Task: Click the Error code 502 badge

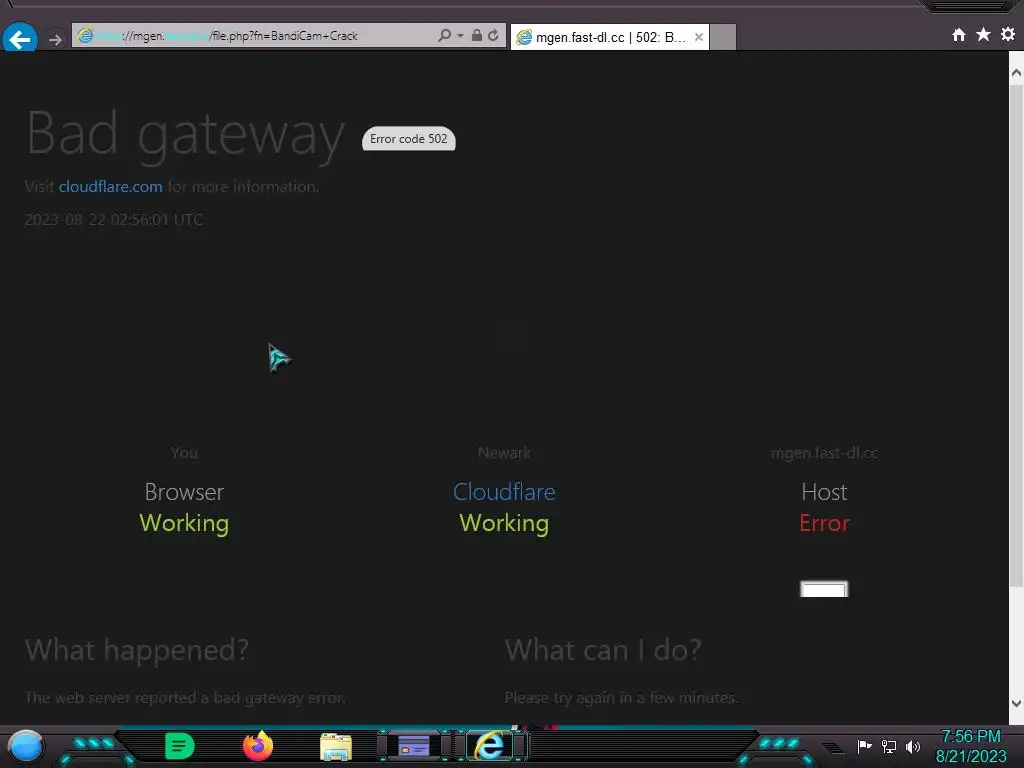Action: [409, 138]
